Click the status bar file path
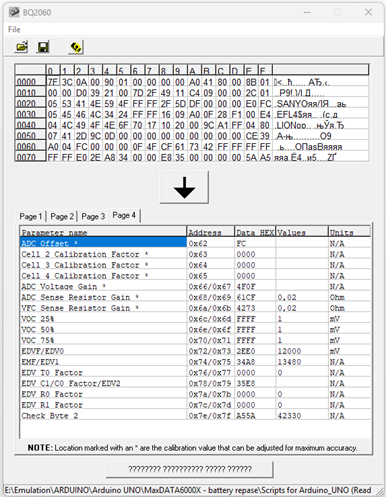The image size is (386, 497). 188,490
